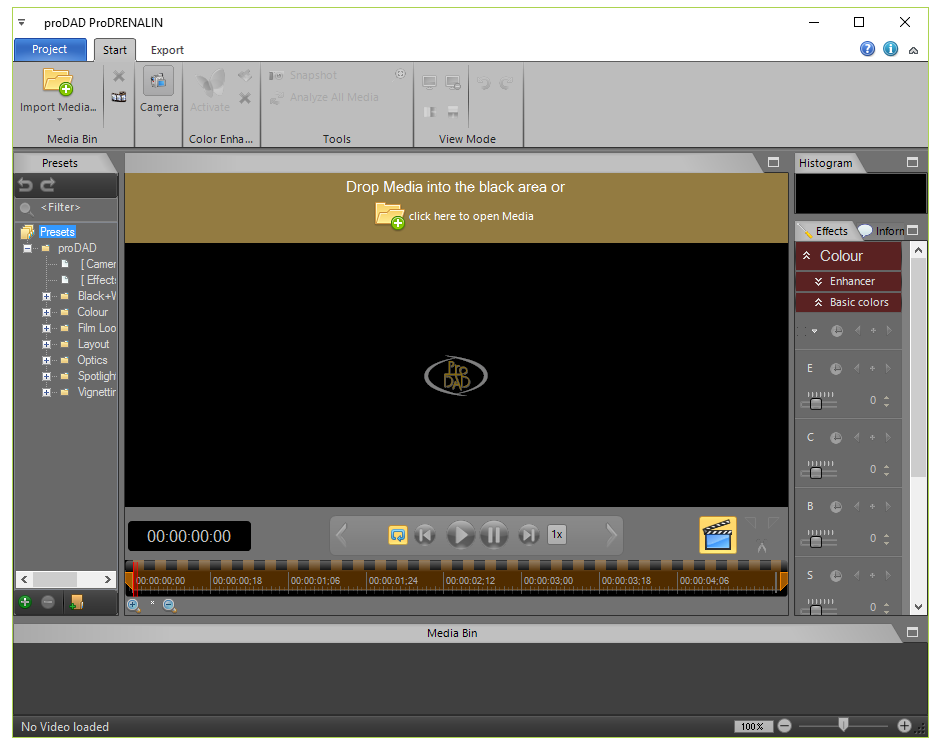Jump to previous frame with skip-back button
The height and width of the screenshot is (751, 935).
click(425, 535)
